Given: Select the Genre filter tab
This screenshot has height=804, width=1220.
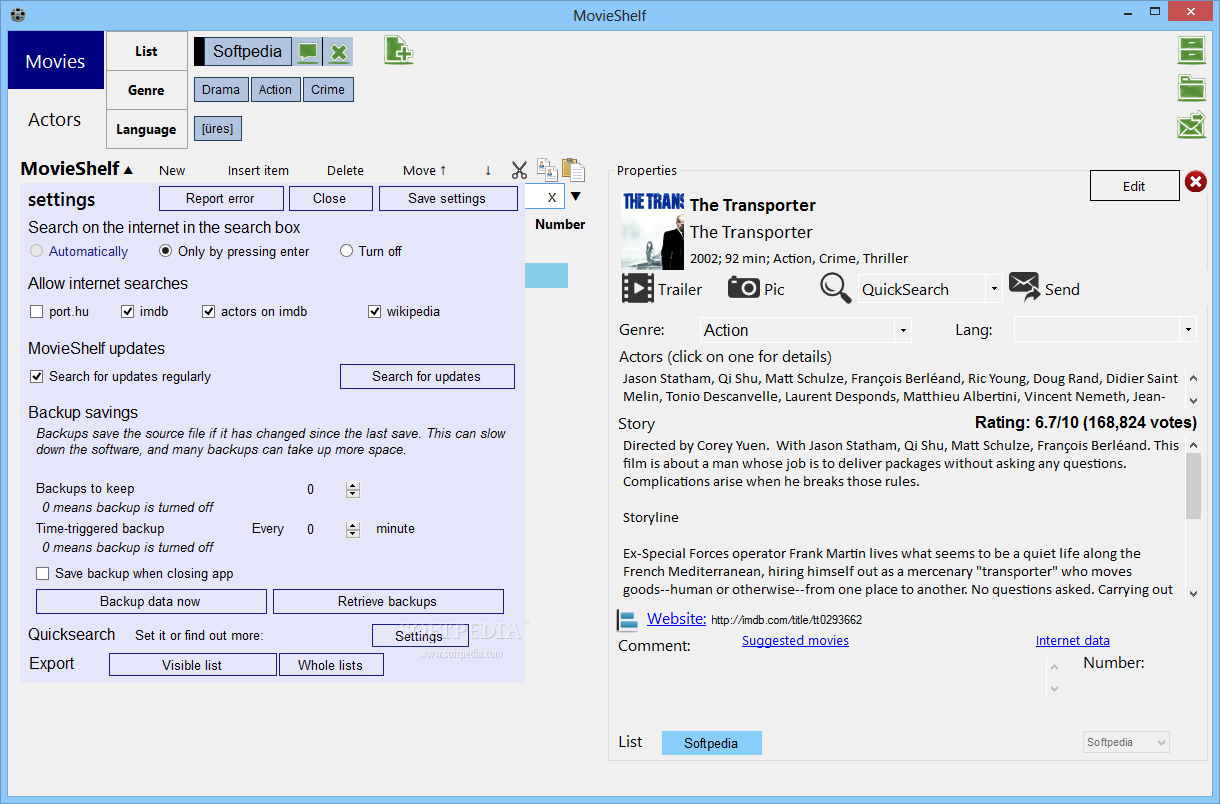Looking at the screenshot, I should 146,90.
